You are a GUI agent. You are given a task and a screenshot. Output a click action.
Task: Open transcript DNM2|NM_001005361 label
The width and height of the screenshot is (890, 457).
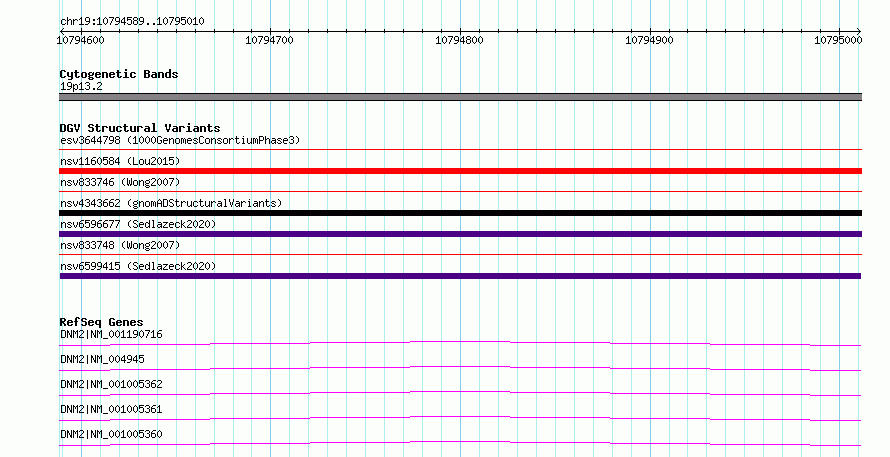[x=111, y=409]
